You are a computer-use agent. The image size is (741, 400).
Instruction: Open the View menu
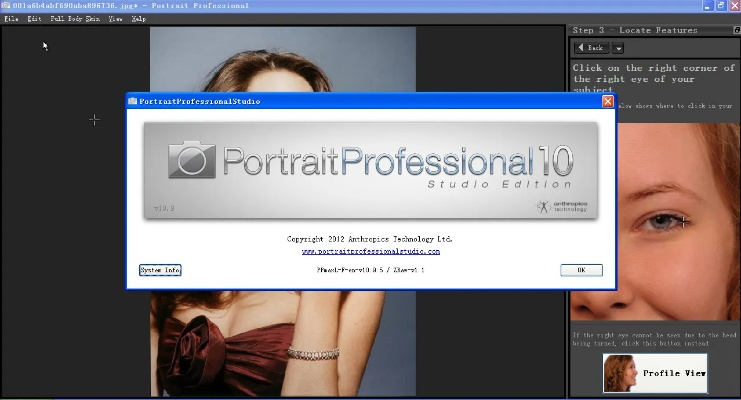click(x=115, y=19)
